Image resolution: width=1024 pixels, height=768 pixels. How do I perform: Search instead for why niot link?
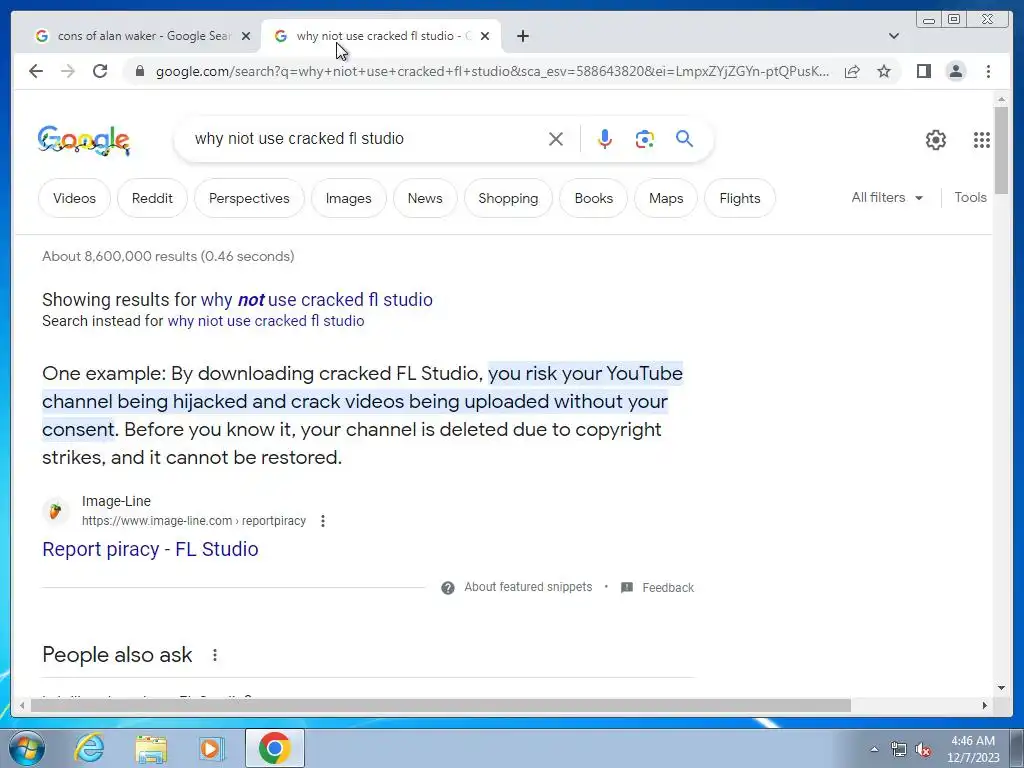pyautogui.click(x=266, y=321)
